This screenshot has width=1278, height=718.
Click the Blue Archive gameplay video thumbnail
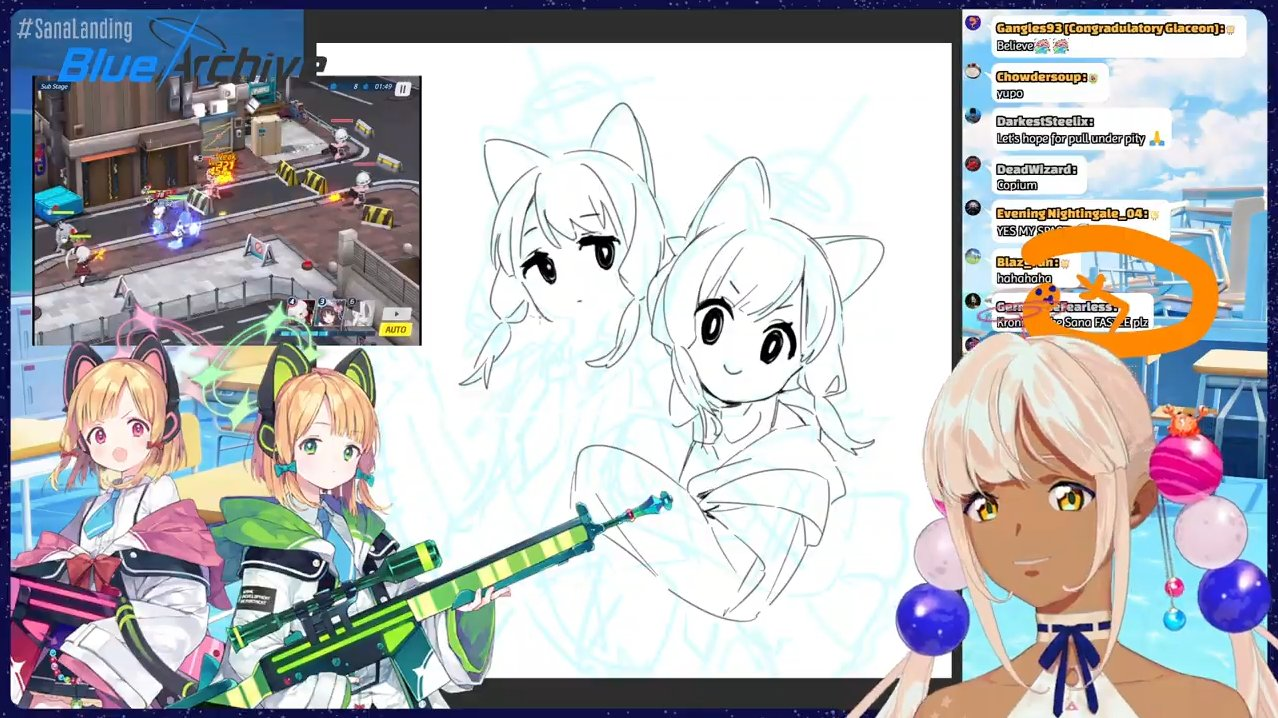(227, 210)
